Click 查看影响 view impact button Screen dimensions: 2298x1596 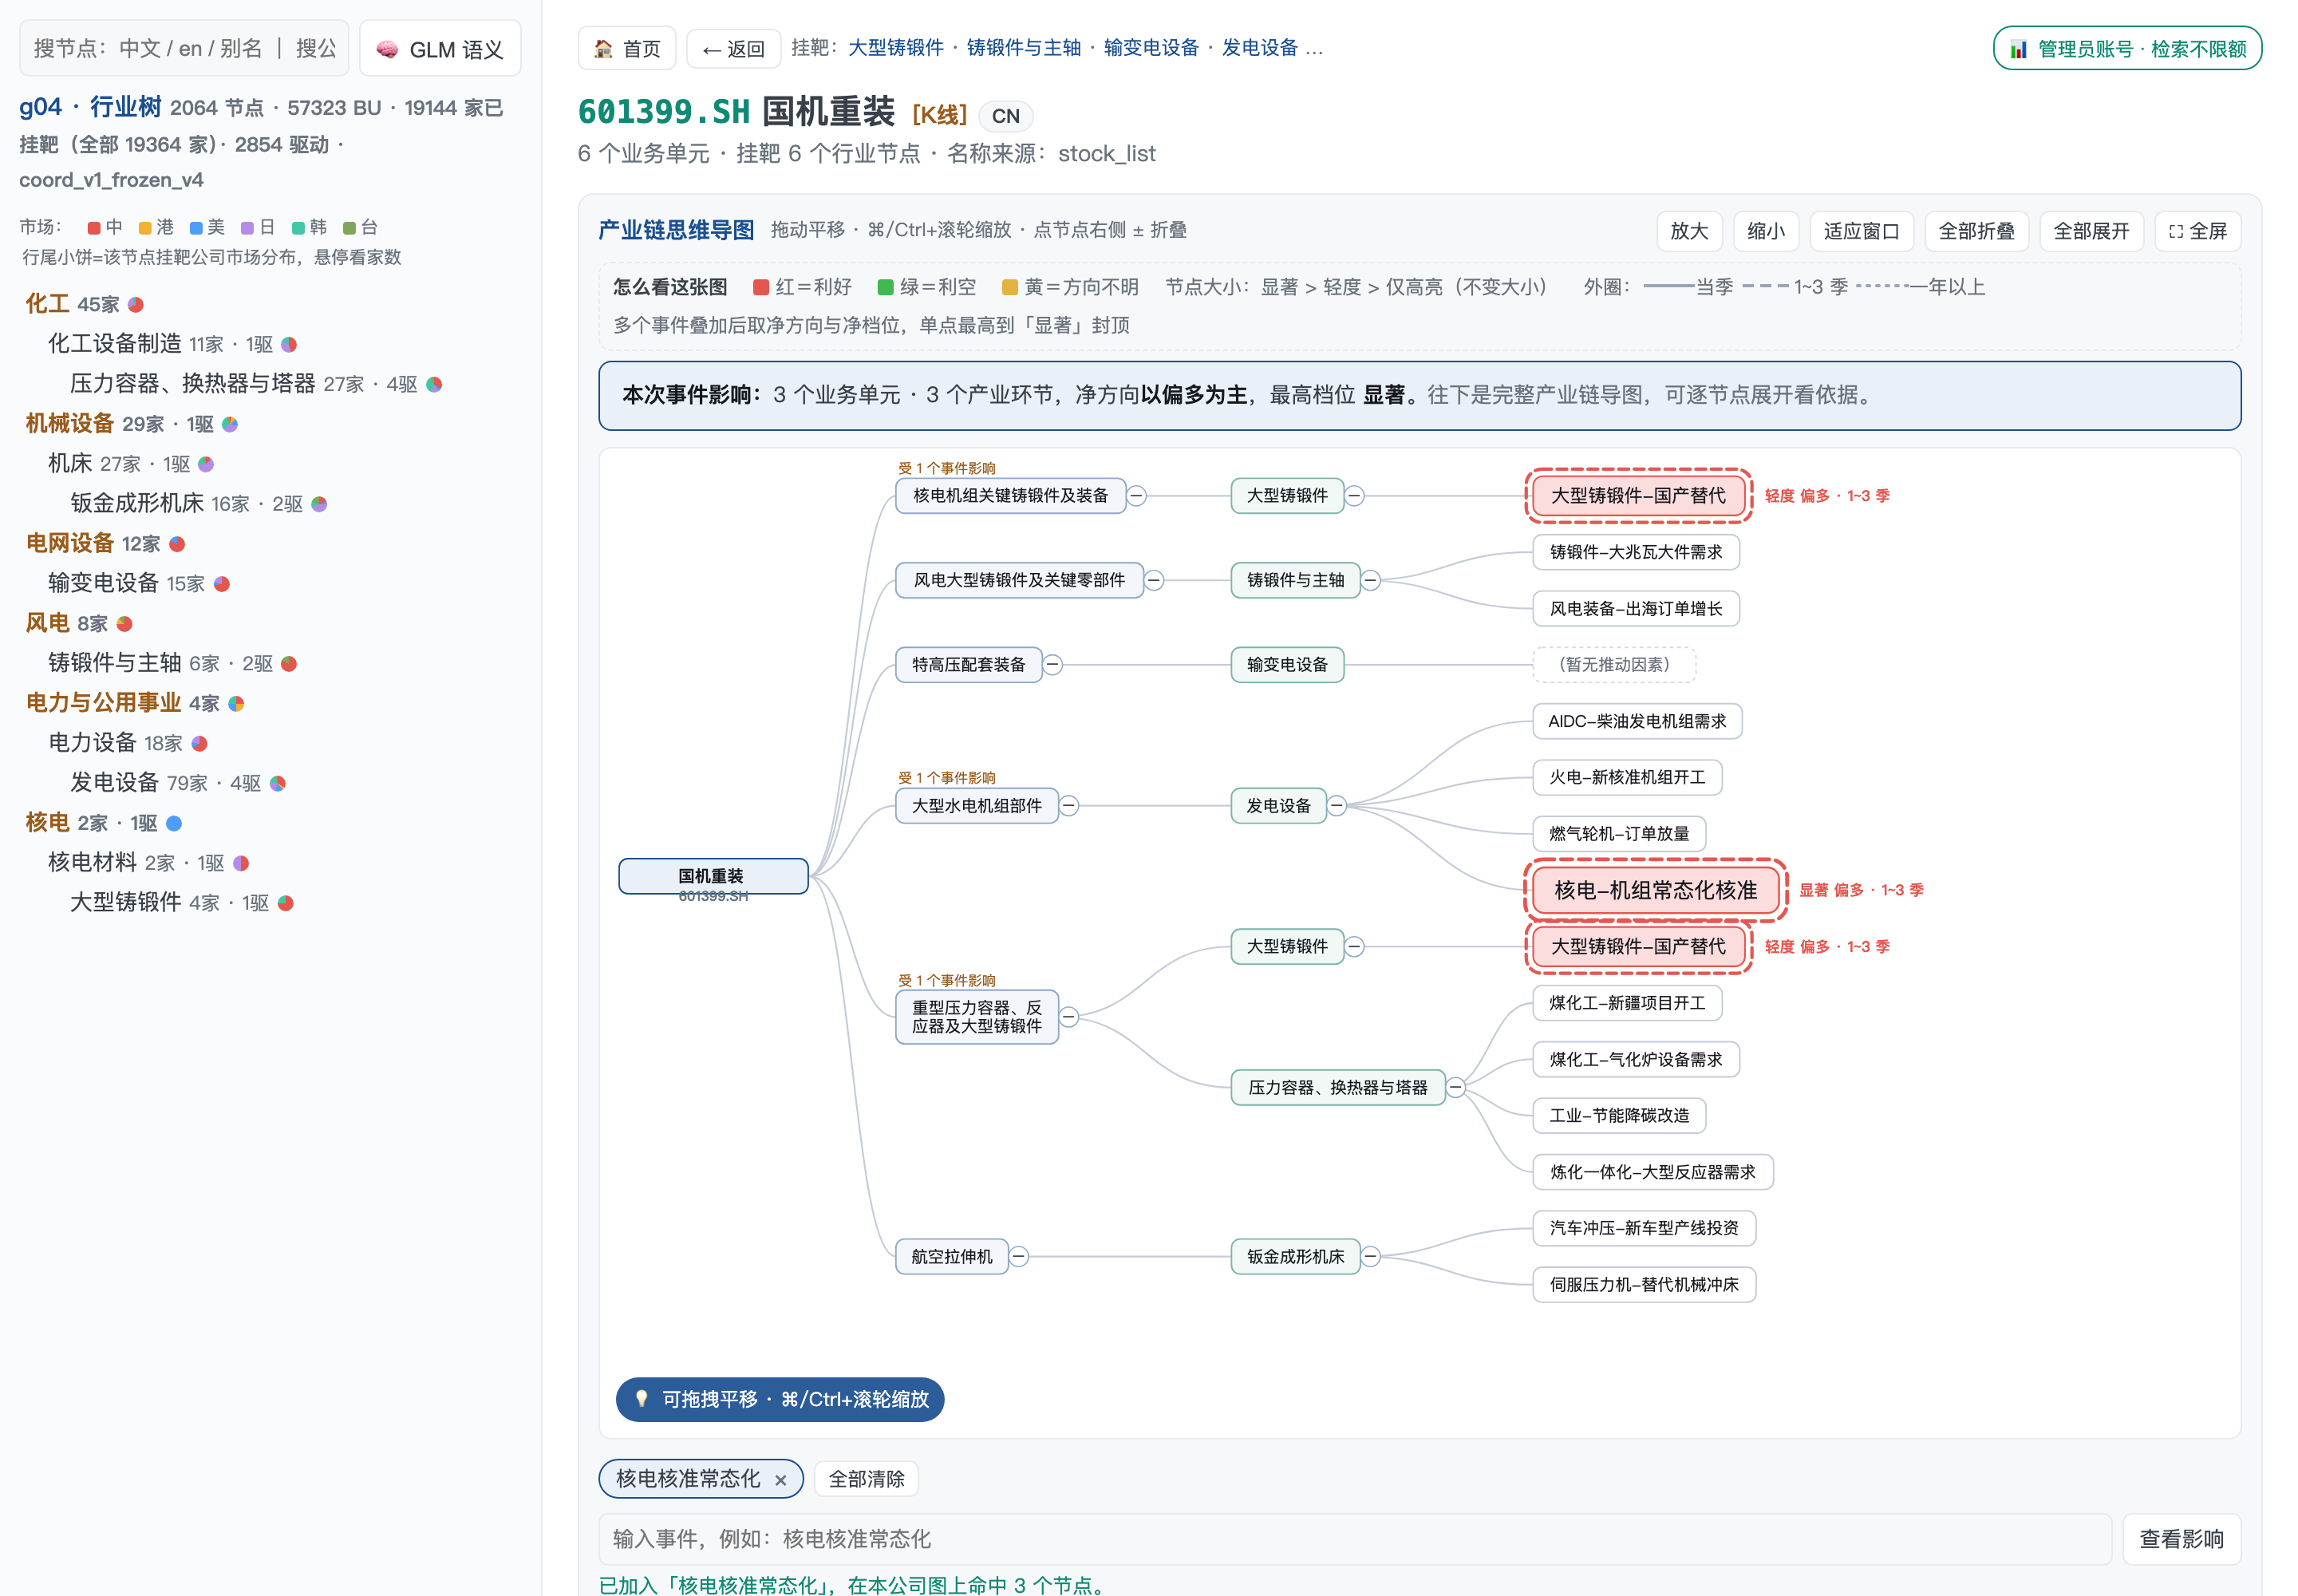(x=2181, y=1539)
